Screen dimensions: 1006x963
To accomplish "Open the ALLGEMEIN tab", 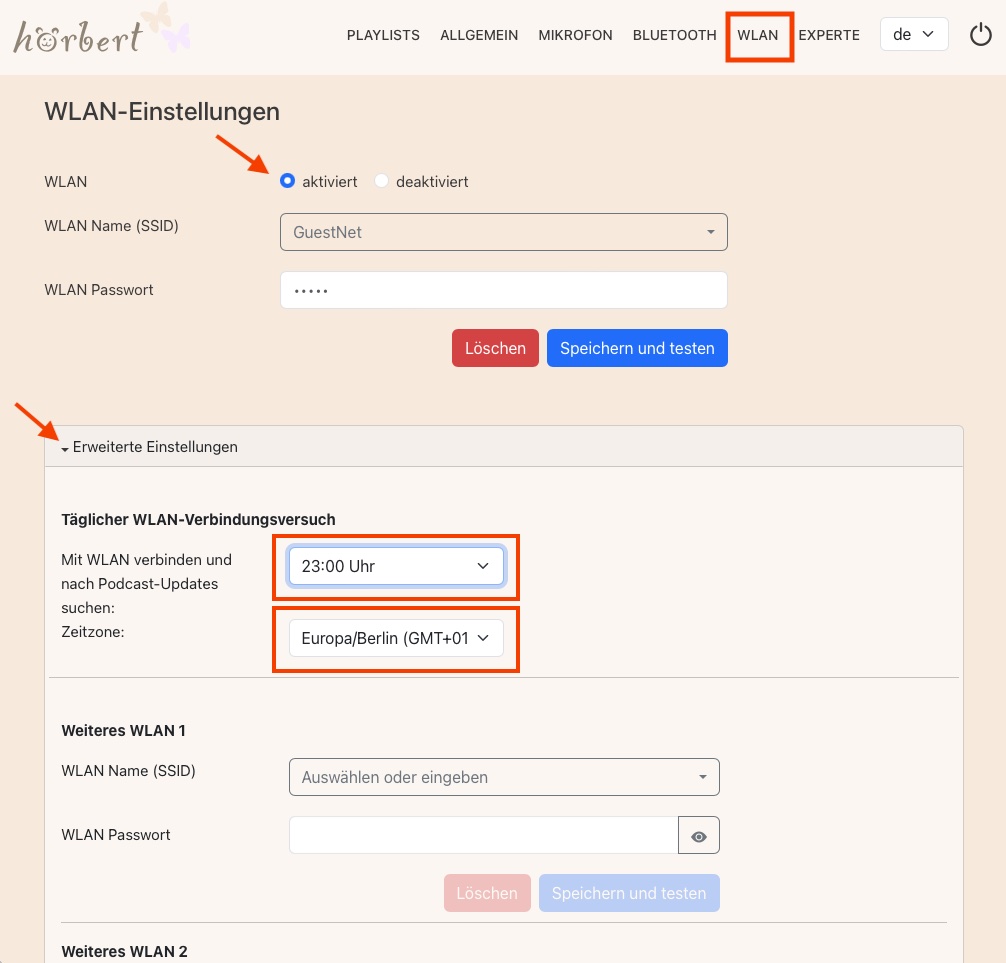I will point(479,35).
